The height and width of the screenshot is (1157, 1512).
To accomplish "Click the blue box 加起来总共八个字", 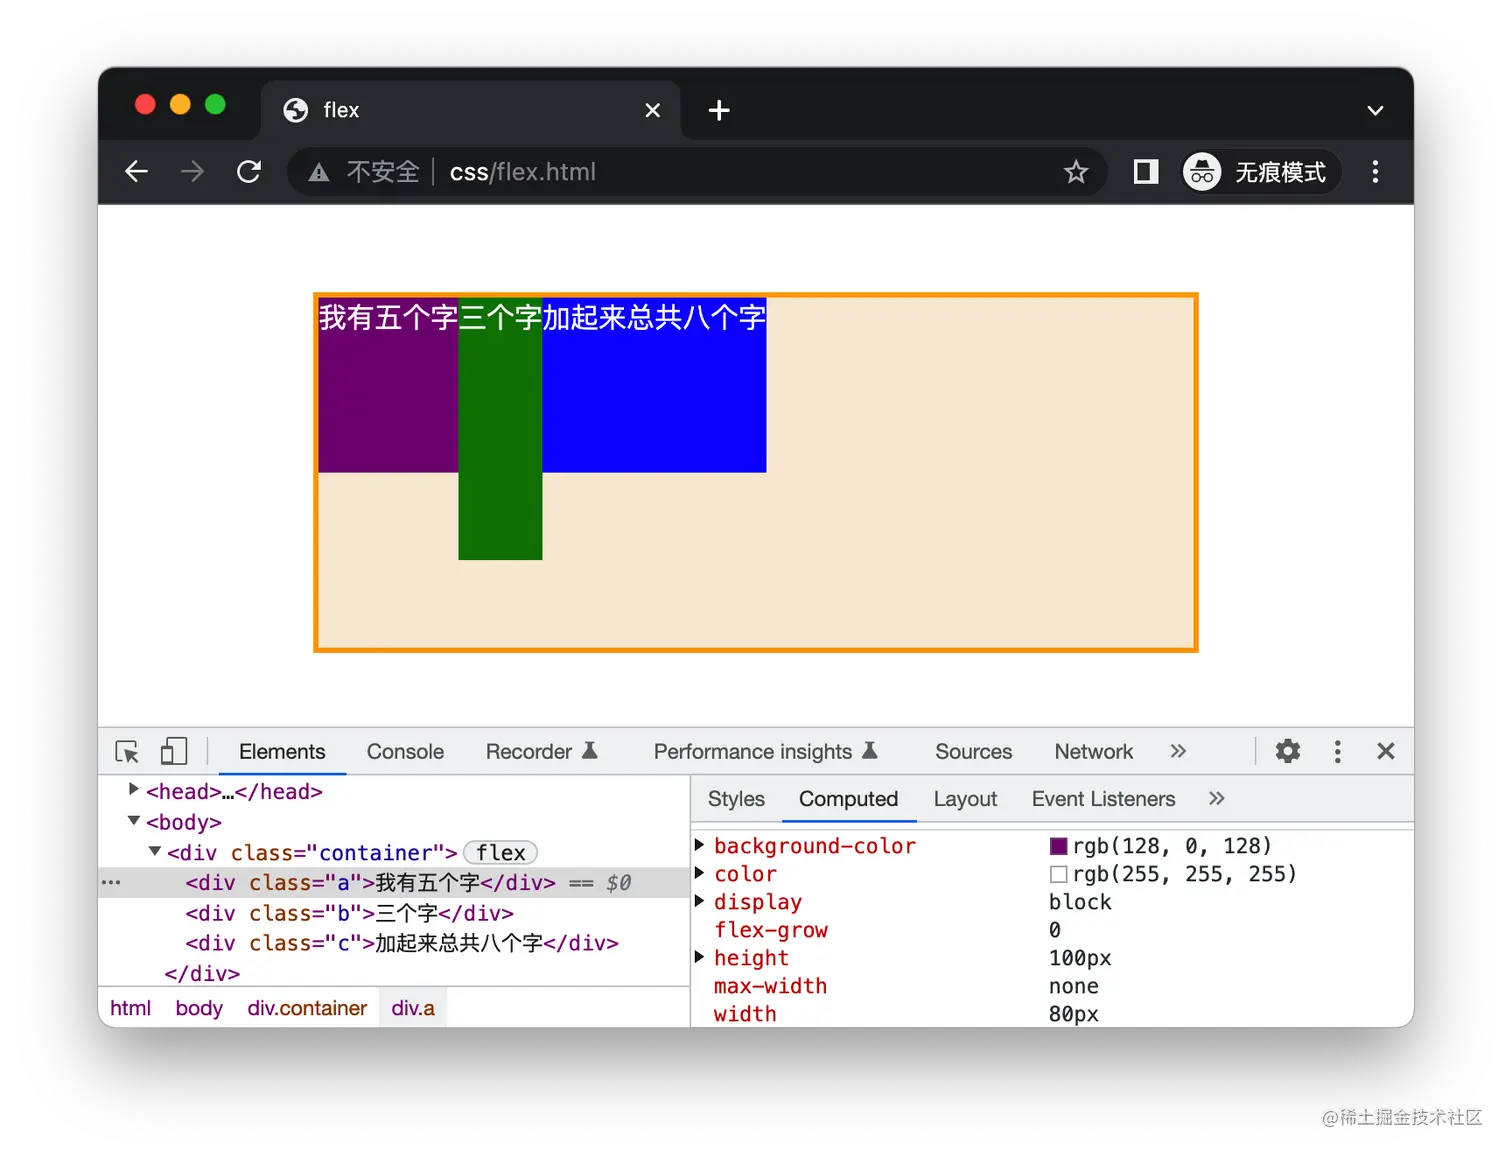I will click(654, 385).
